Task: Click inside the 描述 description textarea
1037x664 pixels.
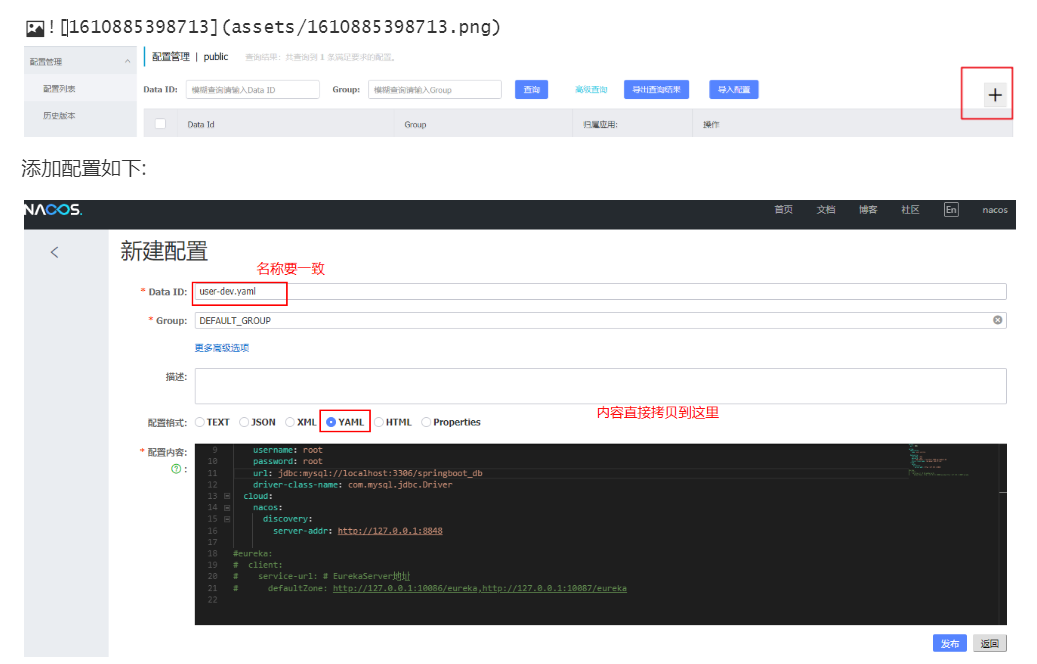Action: pyautogui.click(x=601, y=386)
